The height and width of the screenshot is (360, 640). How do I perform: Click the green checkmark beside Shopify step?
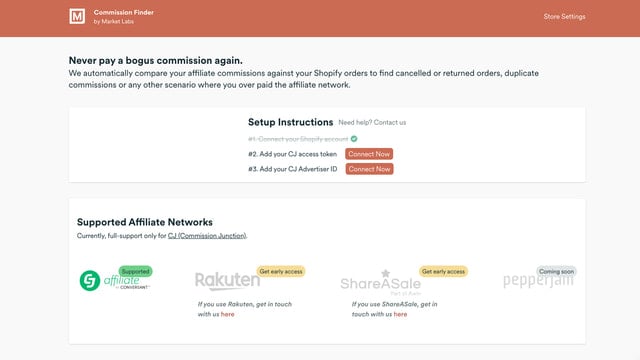(354, 139)
